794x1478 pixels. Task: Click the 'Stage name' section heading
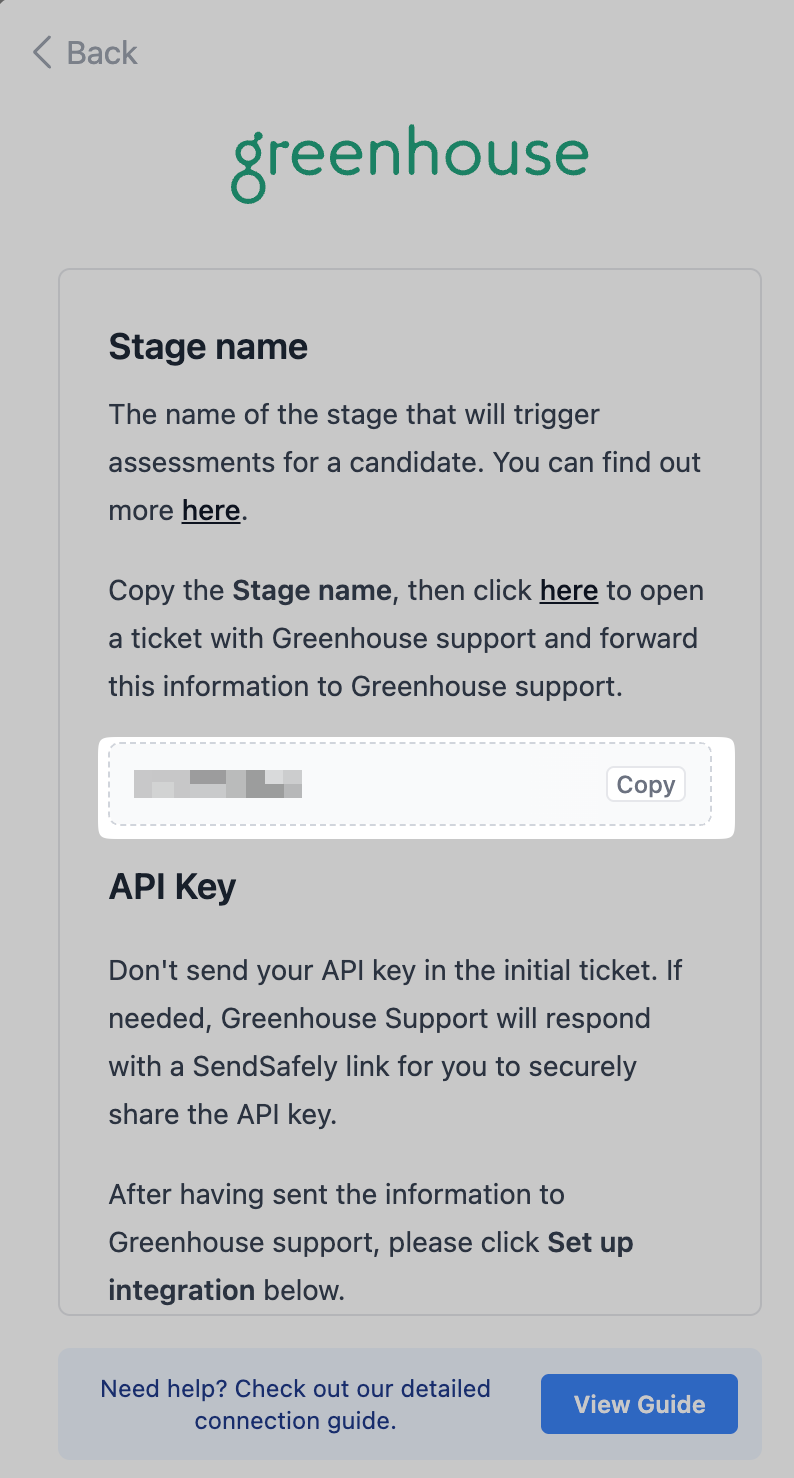coord(208,346)
